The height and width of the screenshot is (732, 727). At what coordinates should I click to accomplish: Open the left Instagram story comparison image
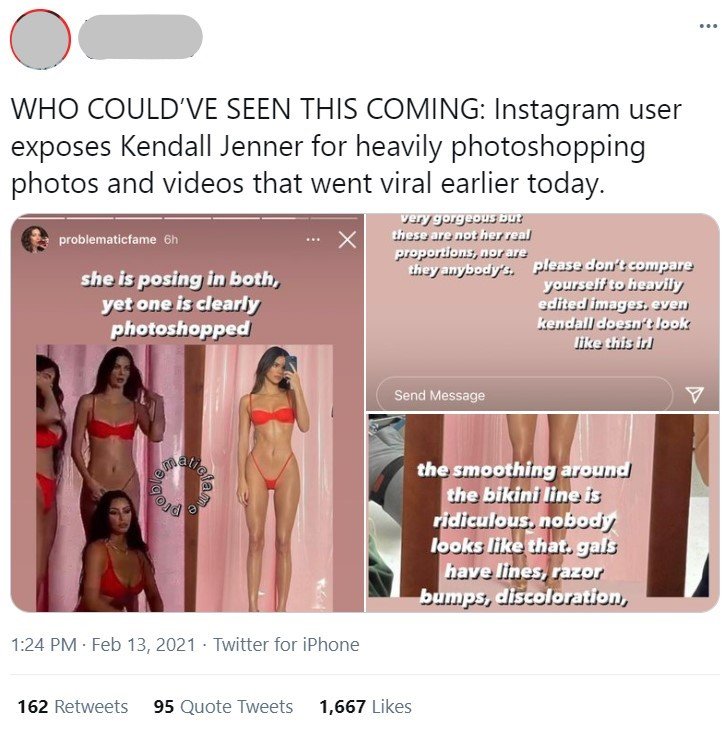click(187, 413)
